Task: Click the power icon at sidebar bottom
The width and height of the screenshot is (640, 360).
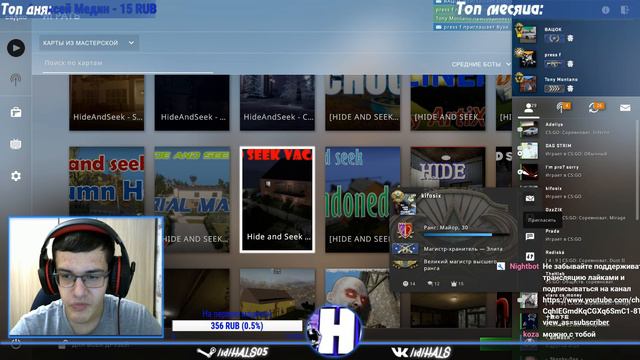Action: click(x=16, y=344)
